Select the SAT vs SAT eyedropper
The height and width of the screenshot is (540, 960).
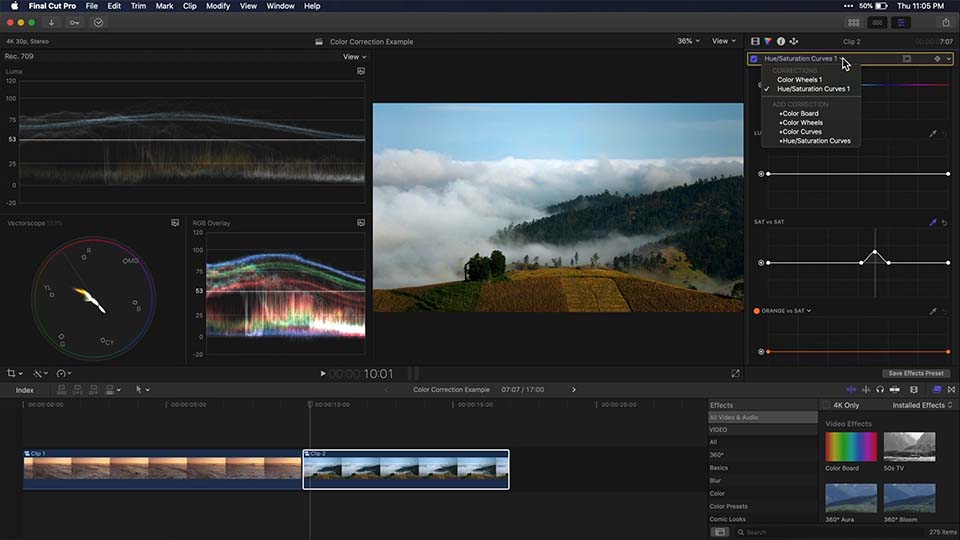932,222
